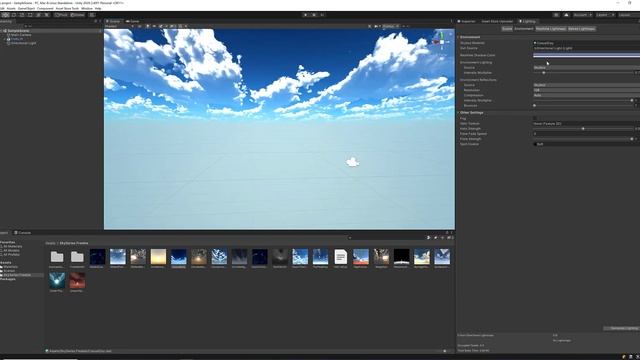Open the Lighting window's Scene tab
Viewport: 640px width, 360px height.
click(507, 29)
